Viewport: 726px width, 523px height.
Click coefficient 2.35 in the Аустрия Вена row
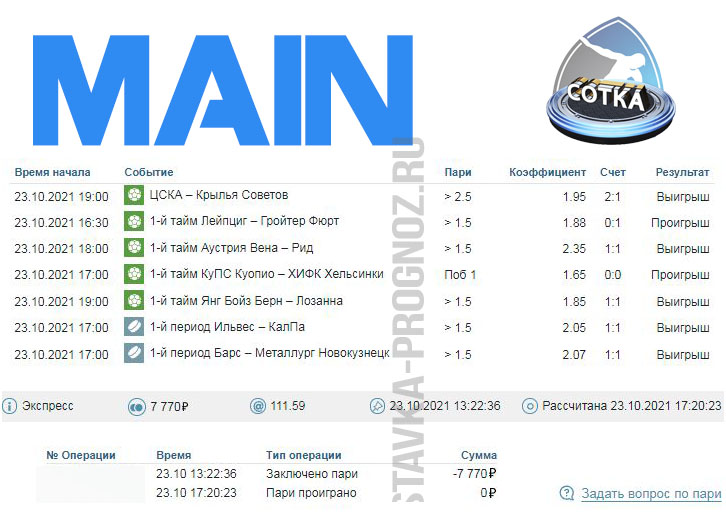click(x=574, y=249)
